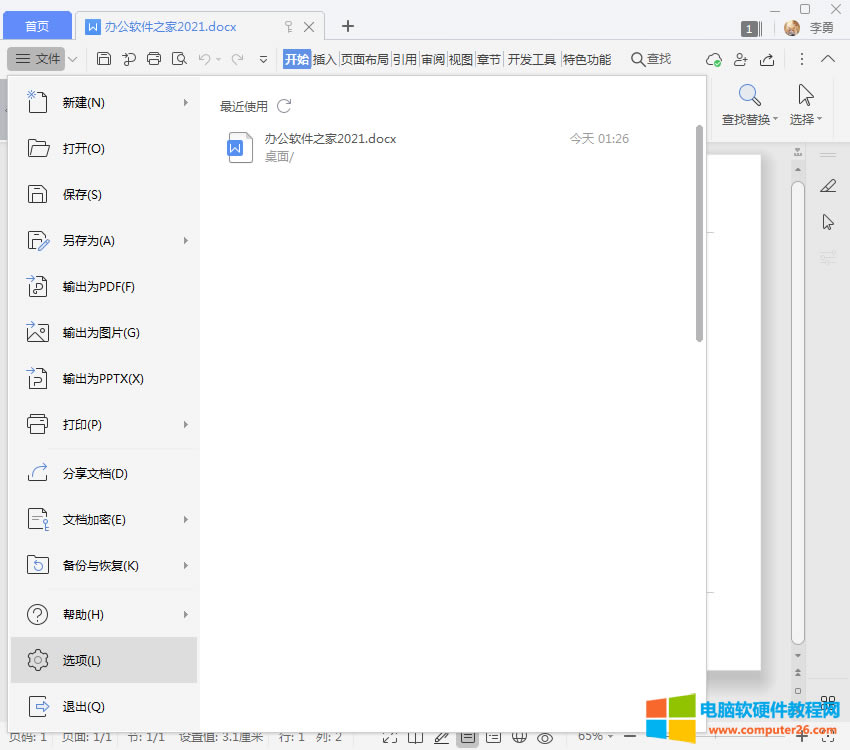The width and height of the screenshot is (850, 750).
Task: Switch to the 插入 ribbon tab
Action: click(x=325, y=59)
